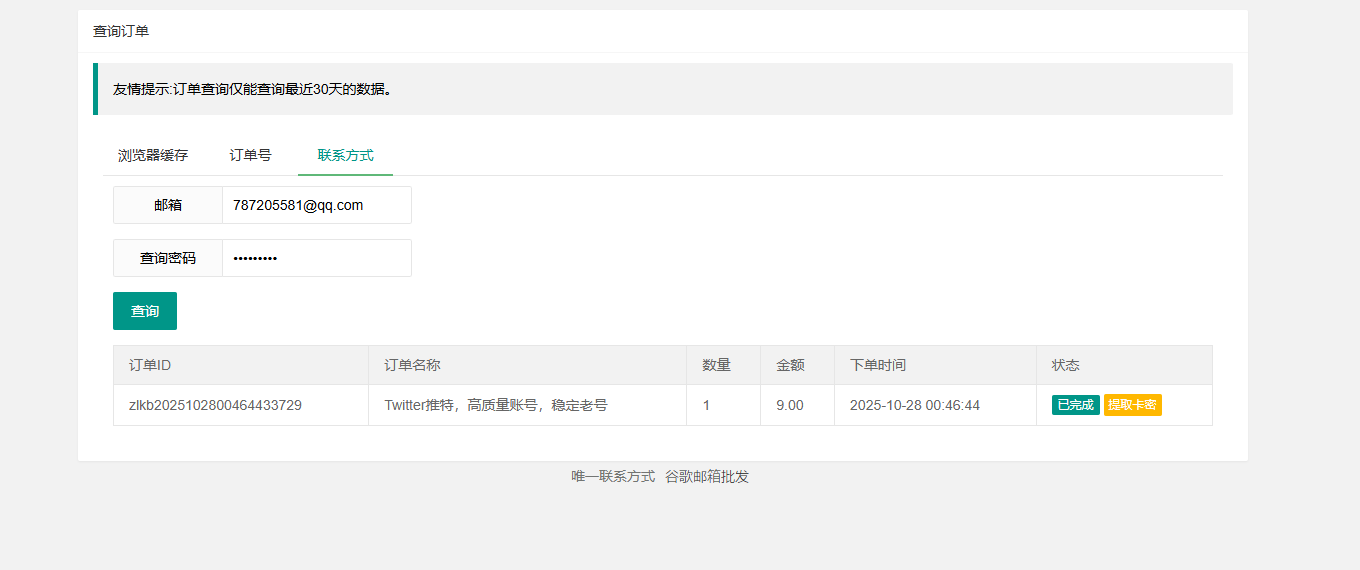Switch to the 浏览器缓存 tab

153,155
